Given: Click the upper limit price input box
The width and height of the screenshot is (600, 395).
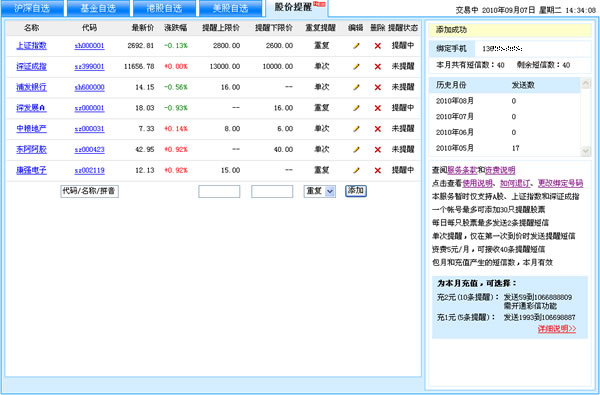Looking at the screenshot, I should tap(219, 191).
